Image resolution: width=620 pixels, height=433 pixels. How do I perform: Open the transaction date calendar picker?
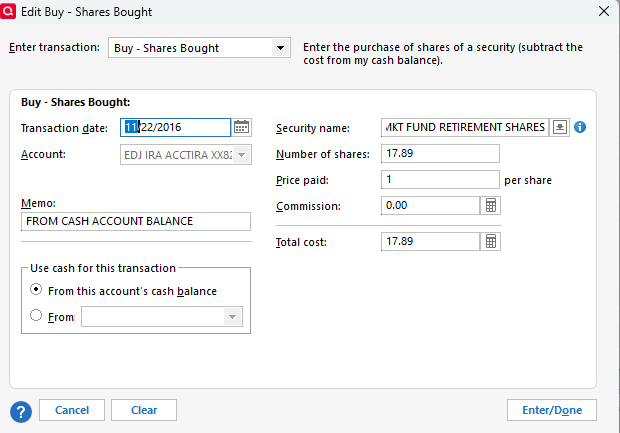[241, 127]
